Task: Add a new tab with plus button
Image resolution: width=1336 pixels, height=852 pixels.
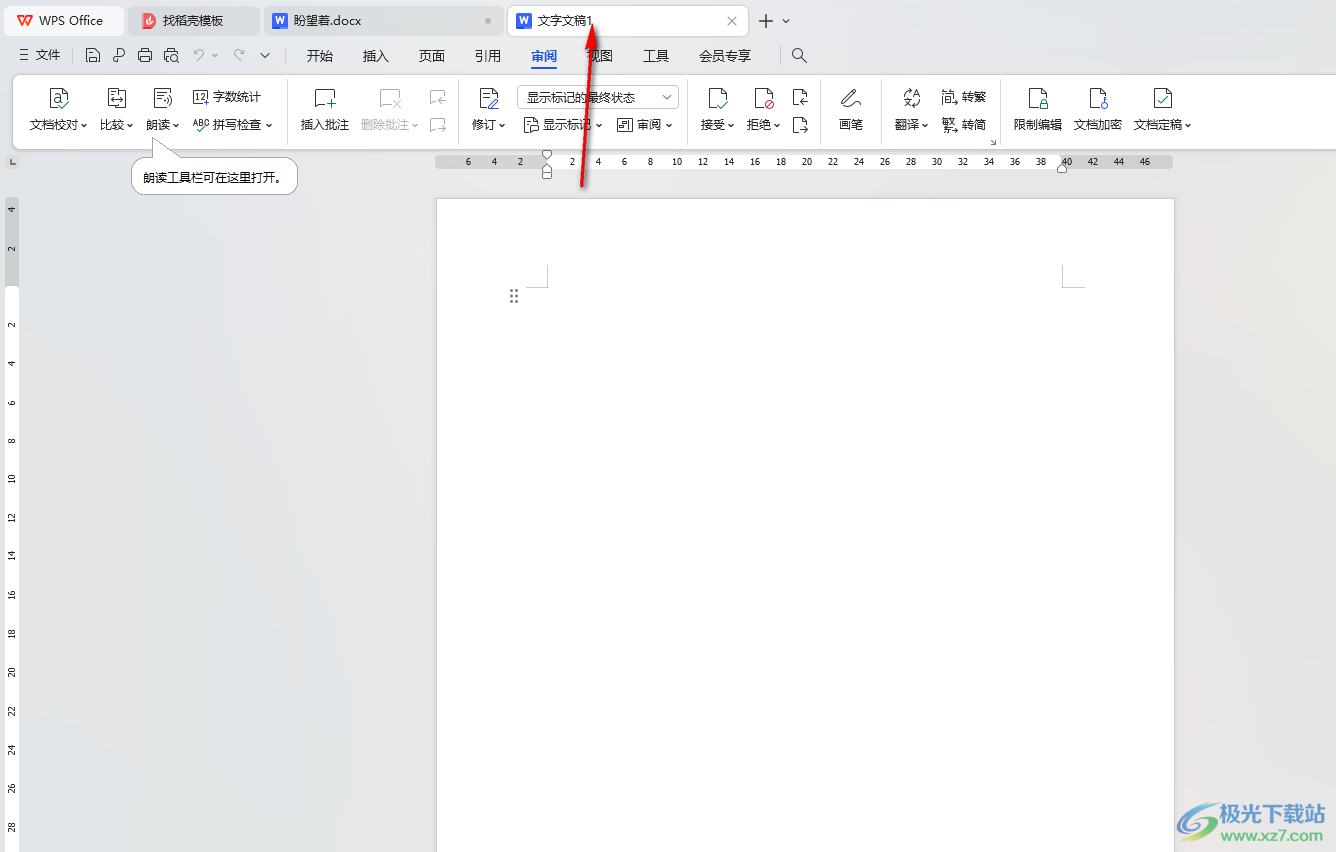Action: 766,21
